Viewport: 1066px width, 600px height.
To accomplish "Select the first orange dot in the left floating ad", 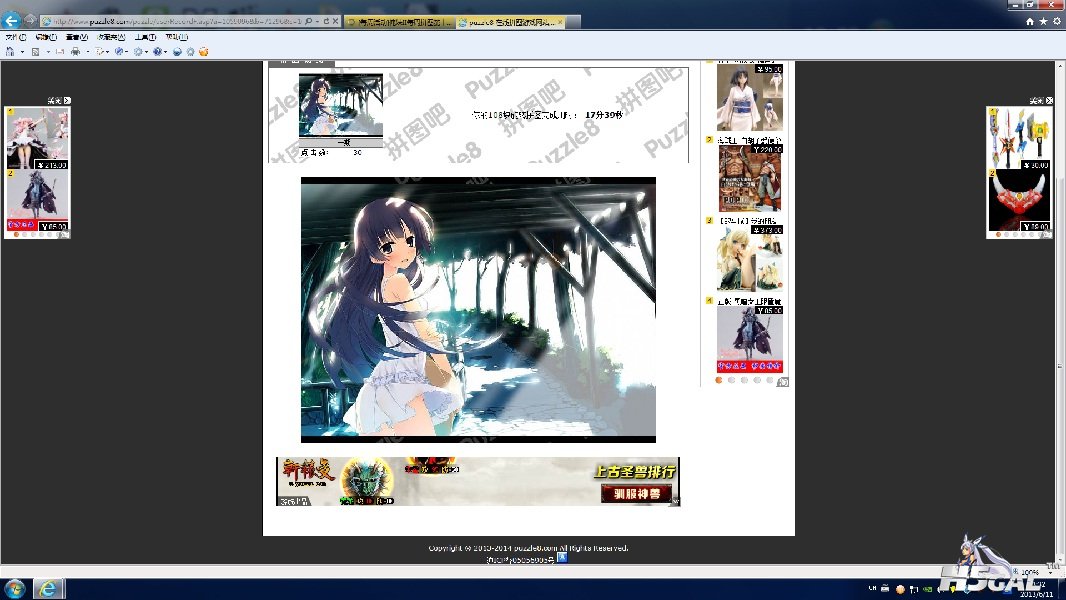I will click(16, 234).
